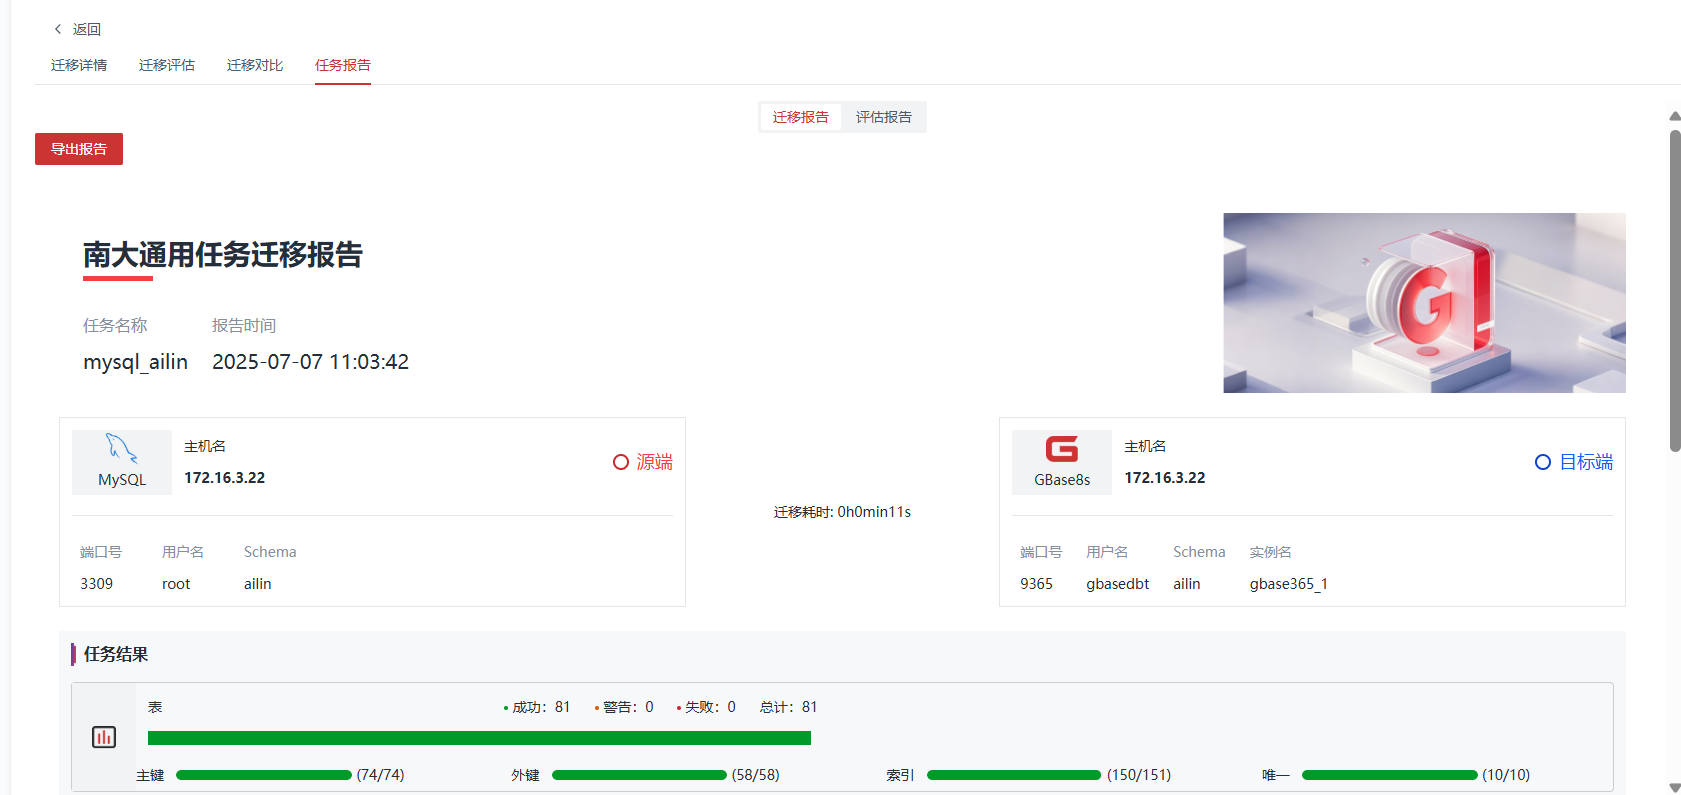Click the 索引 progress bar showing 150/151
Viewport: 1681px width, 795px height.
tap(1014, 775)
